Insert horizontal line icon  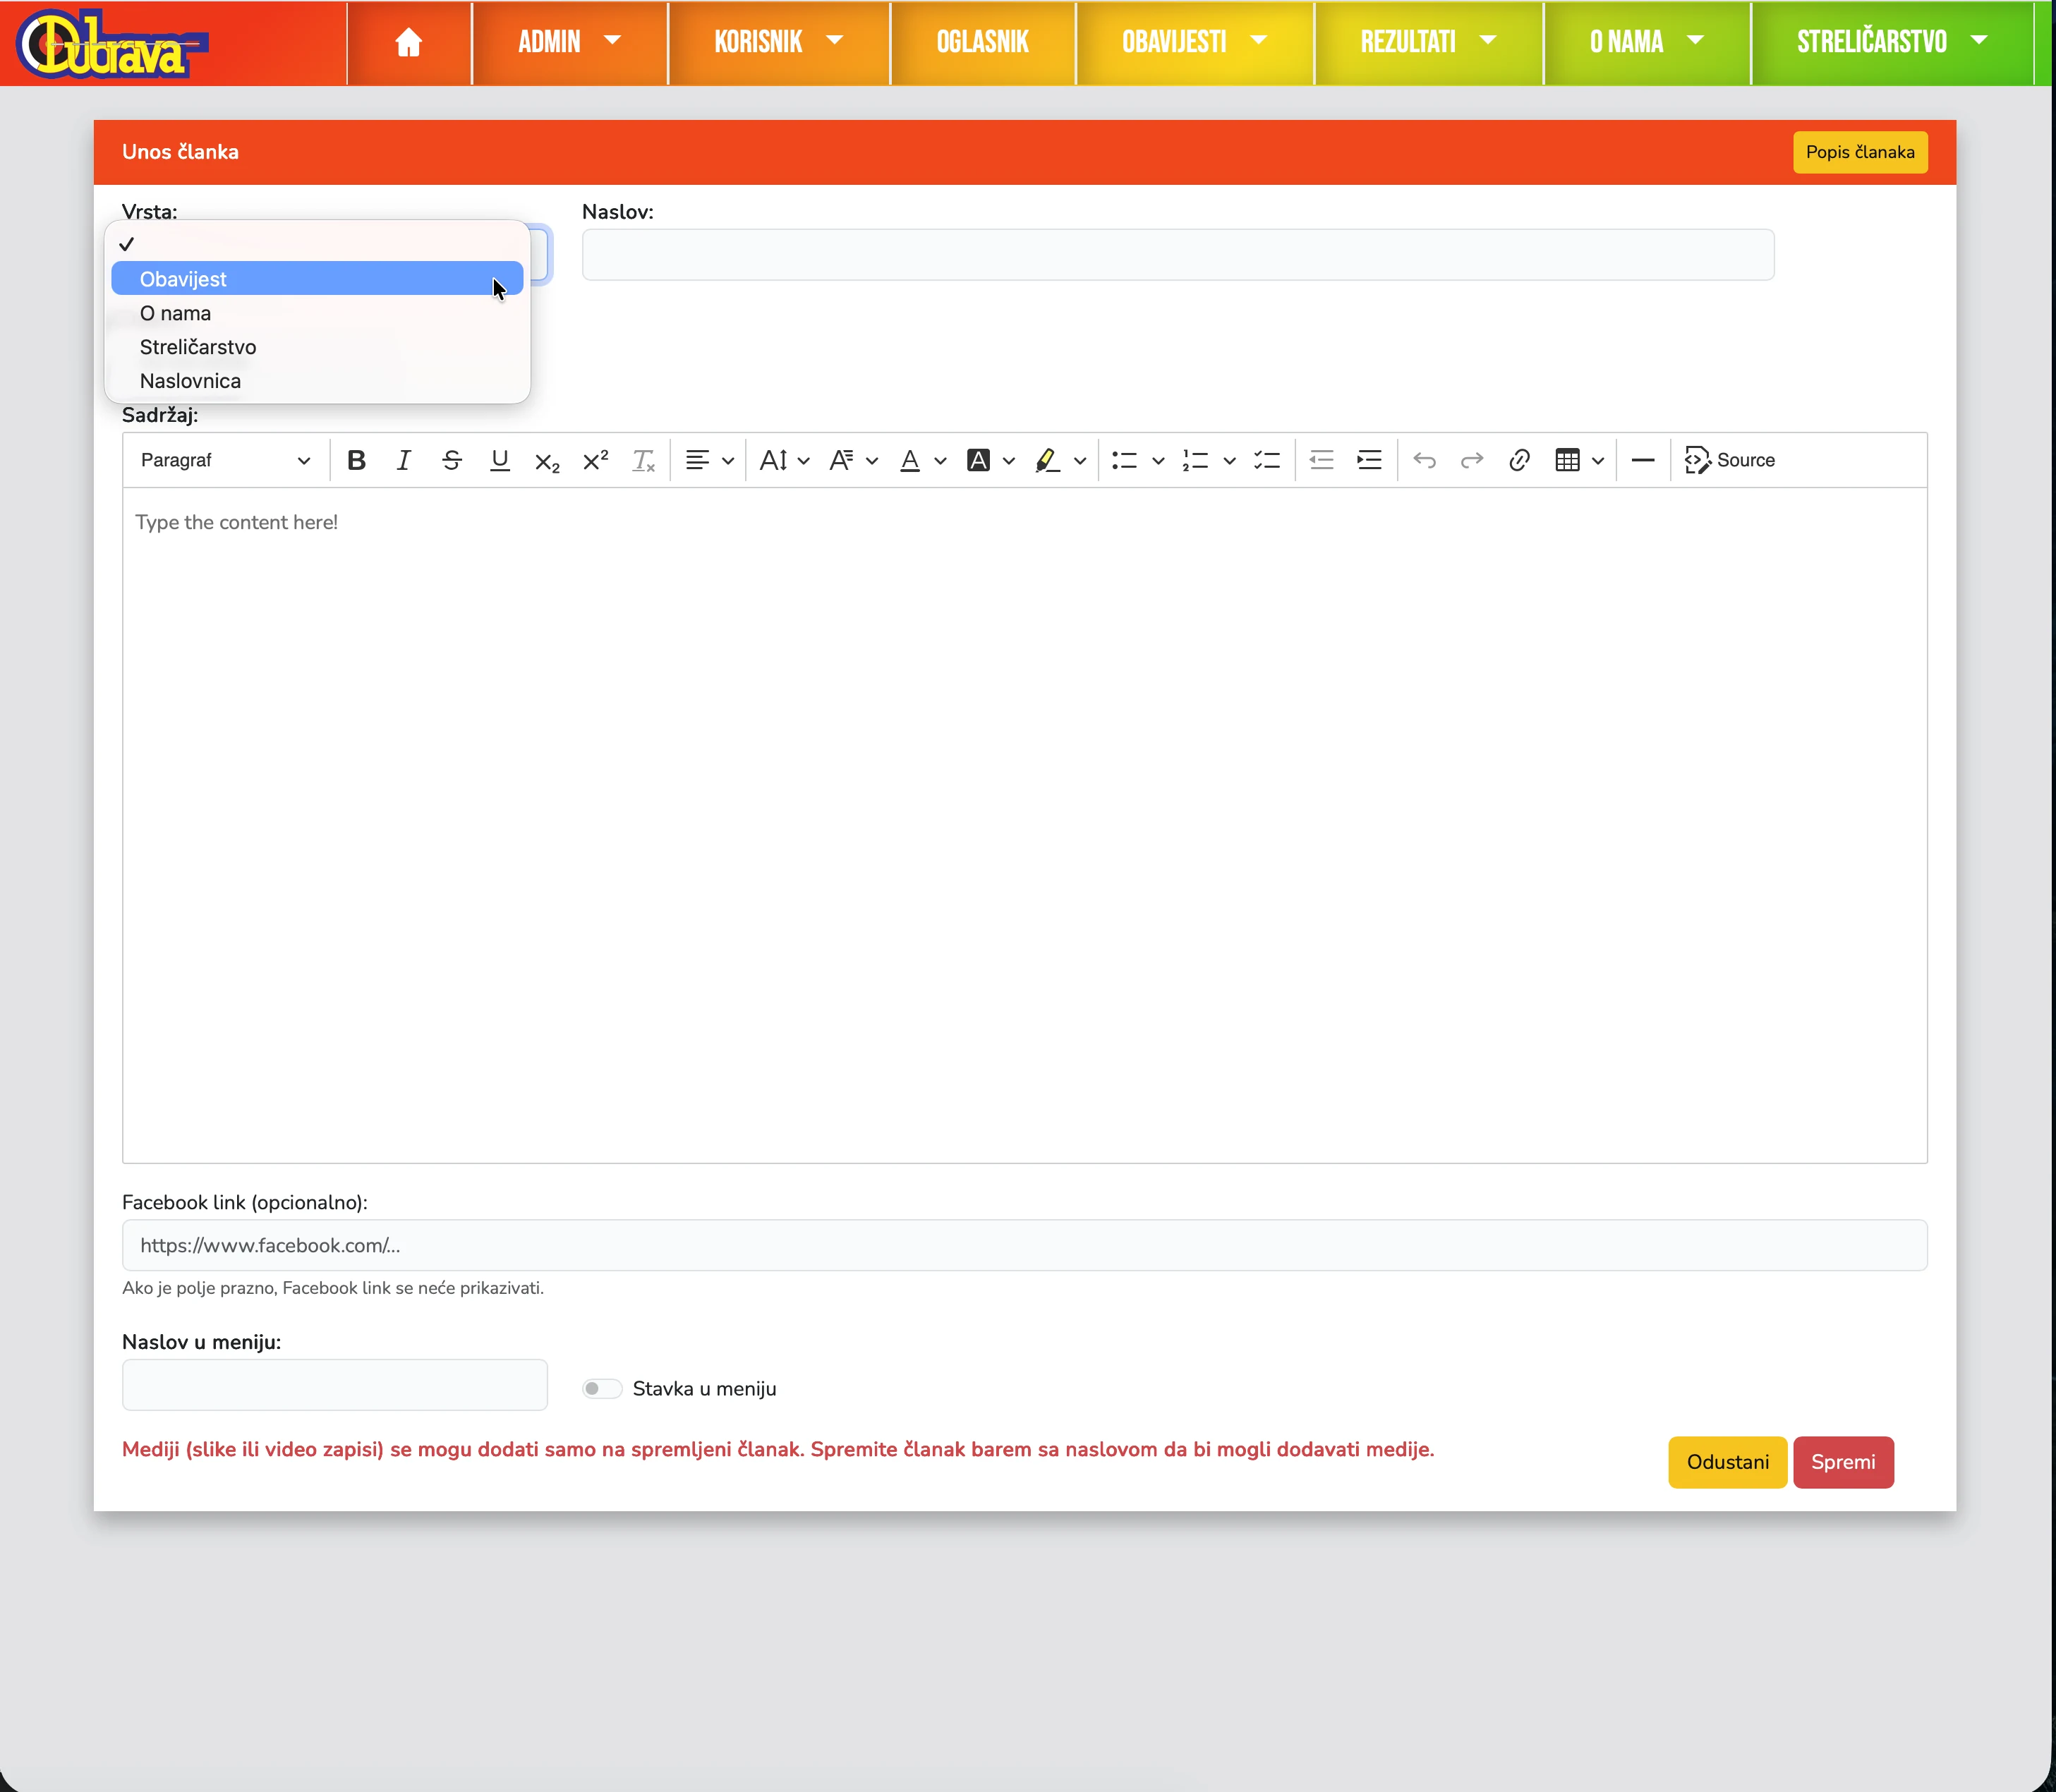(x=1642, y=460)
